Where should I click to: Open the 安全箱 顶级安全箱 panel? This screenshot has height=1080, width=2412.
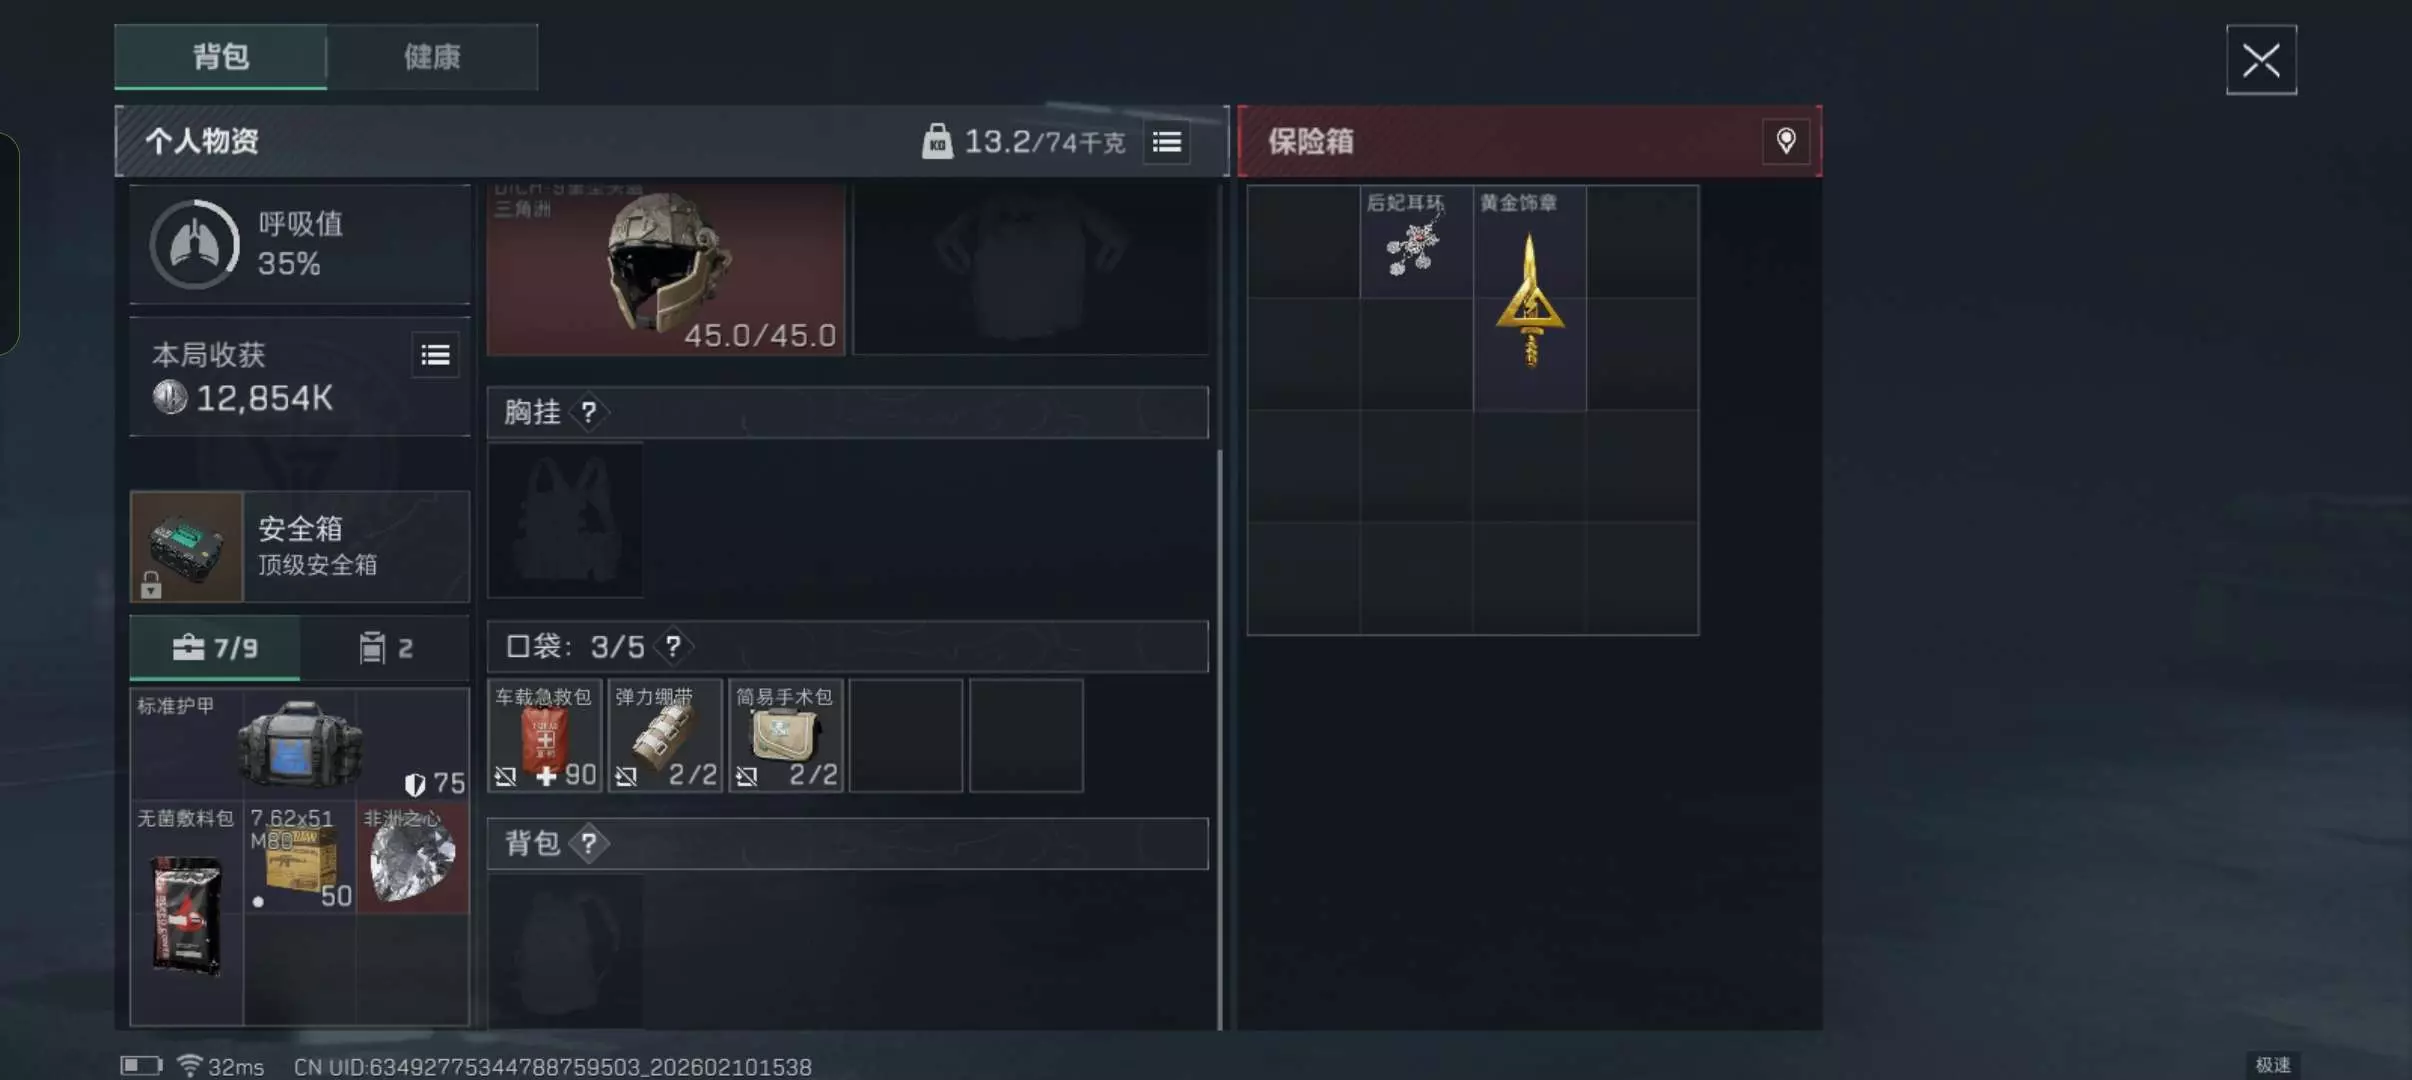[x=300, y=546]
